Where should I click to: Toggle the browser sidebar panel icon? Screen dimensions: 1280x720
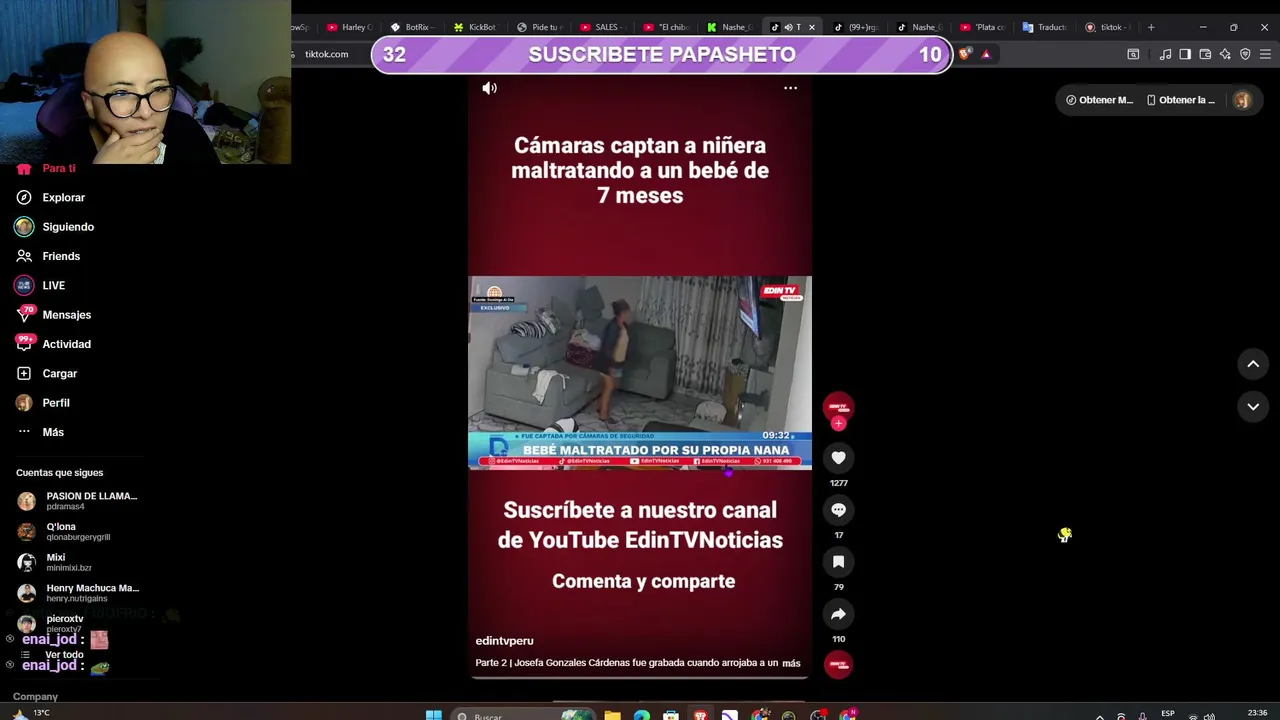1185,54
